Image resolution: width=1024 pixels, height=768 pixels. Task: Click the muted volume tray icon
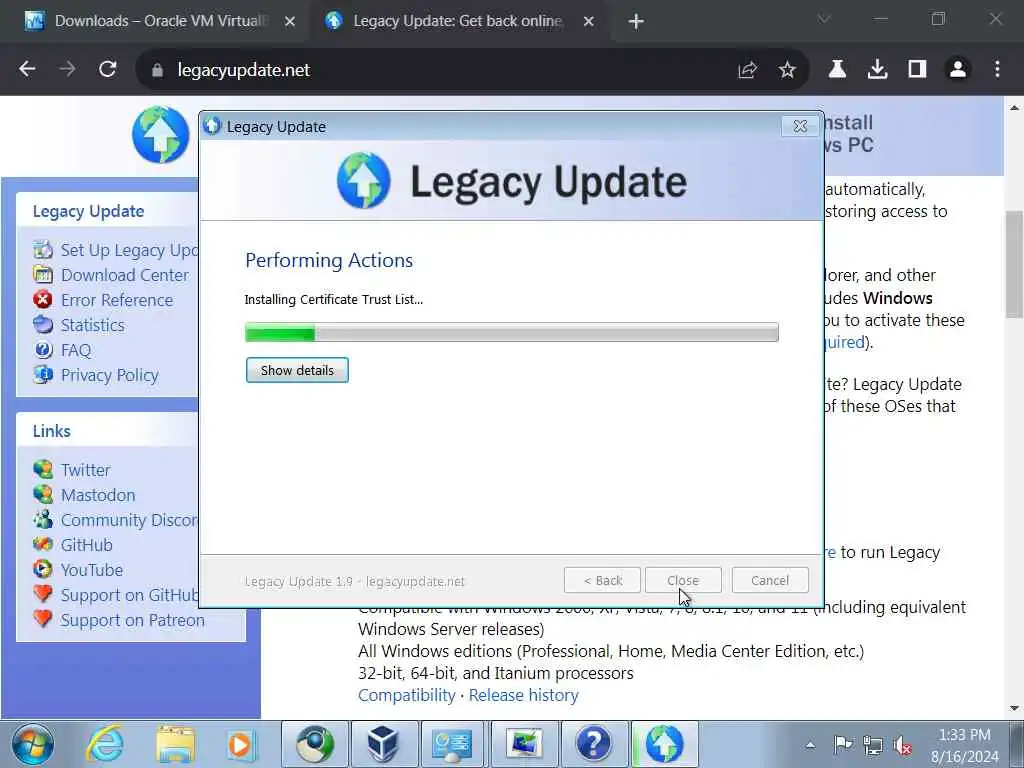(903, 745)
